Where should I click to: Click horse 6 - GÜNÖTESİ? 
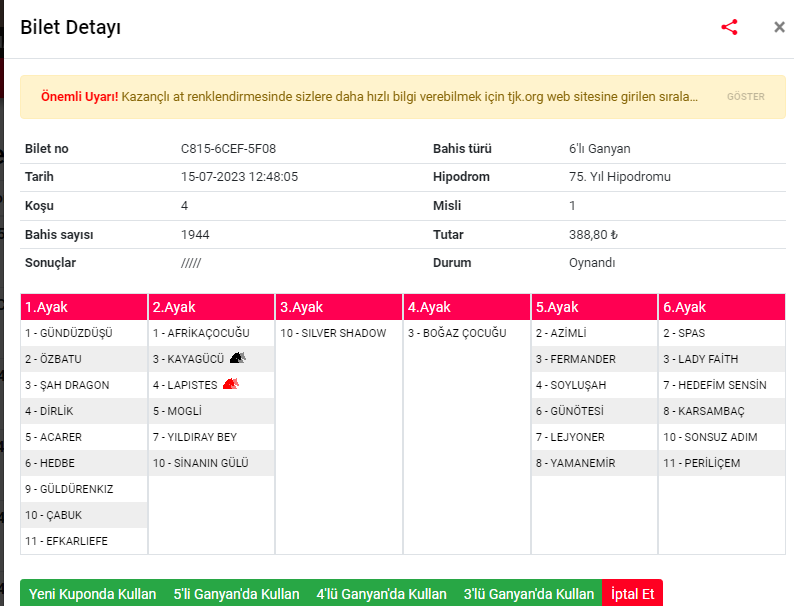[570, 411]
